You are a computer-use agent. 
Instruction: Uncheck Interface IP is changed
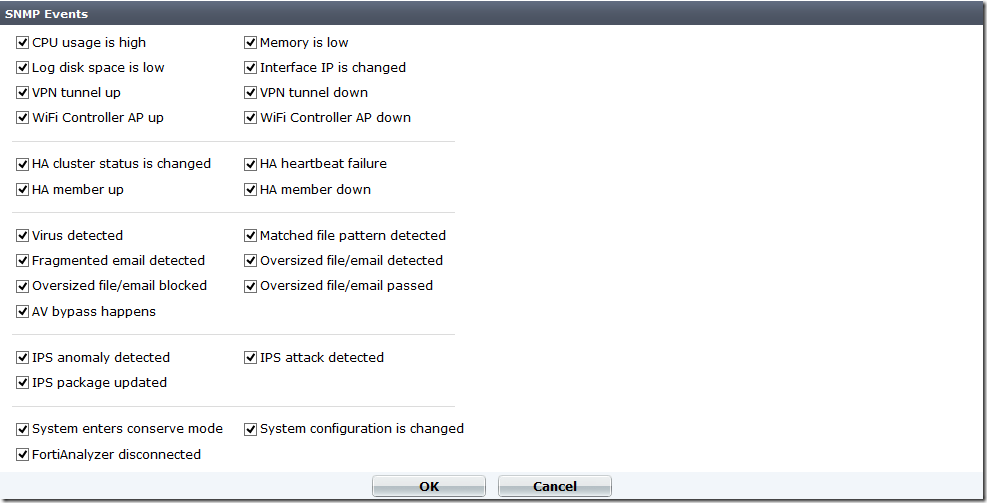tap(251, 68)
